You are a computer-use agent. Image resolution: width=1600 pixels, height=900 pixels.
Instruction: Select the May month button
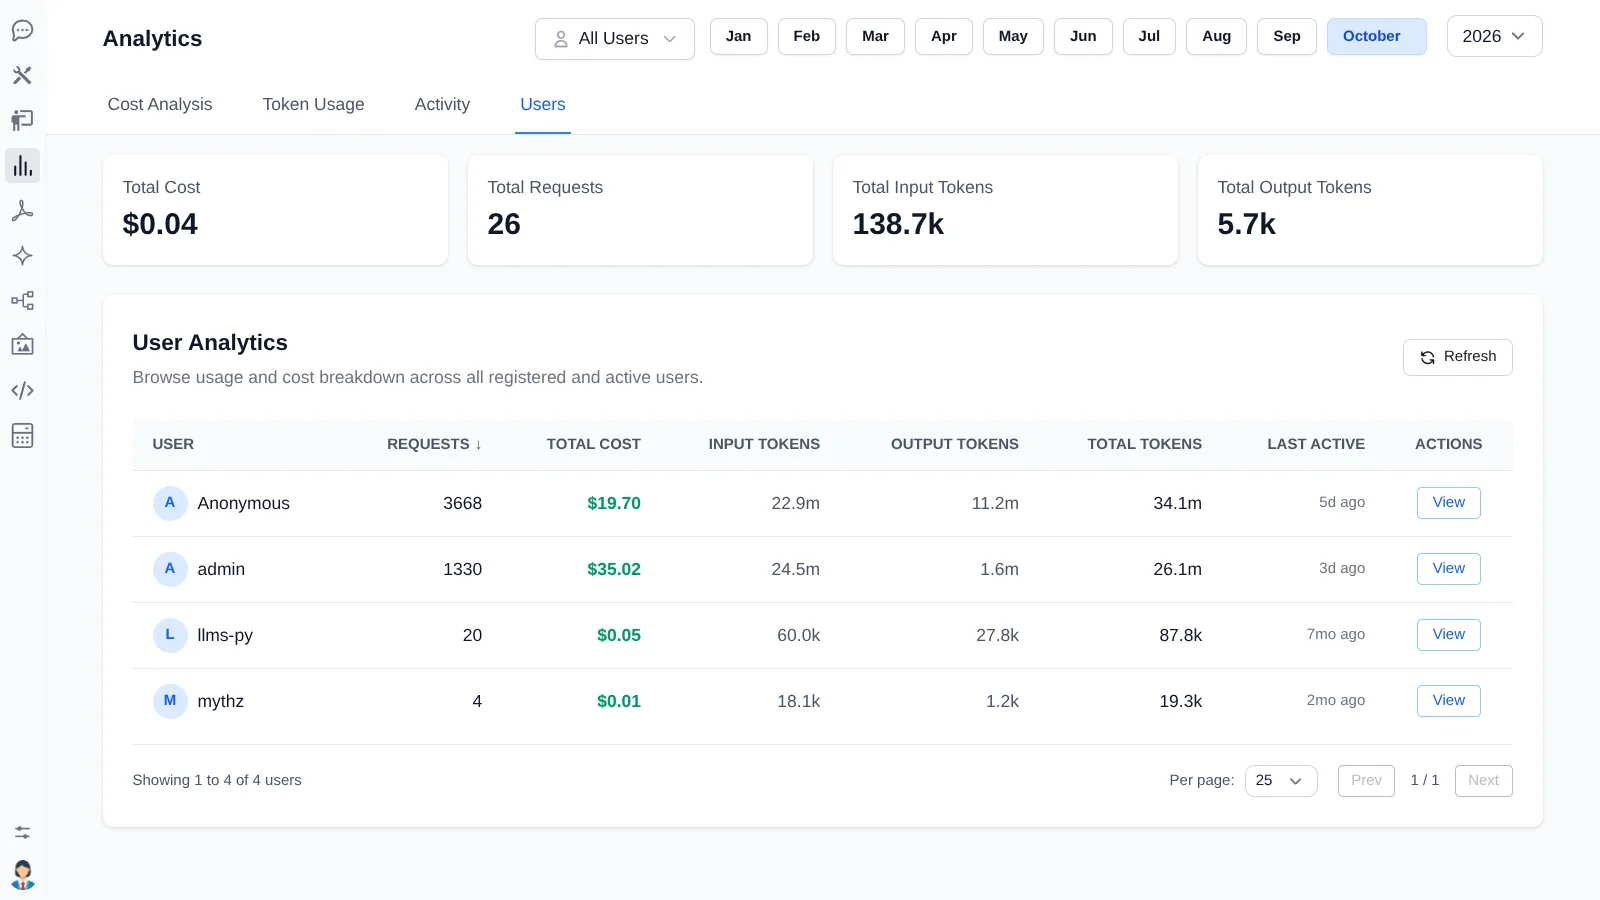tap(1013, 36)
